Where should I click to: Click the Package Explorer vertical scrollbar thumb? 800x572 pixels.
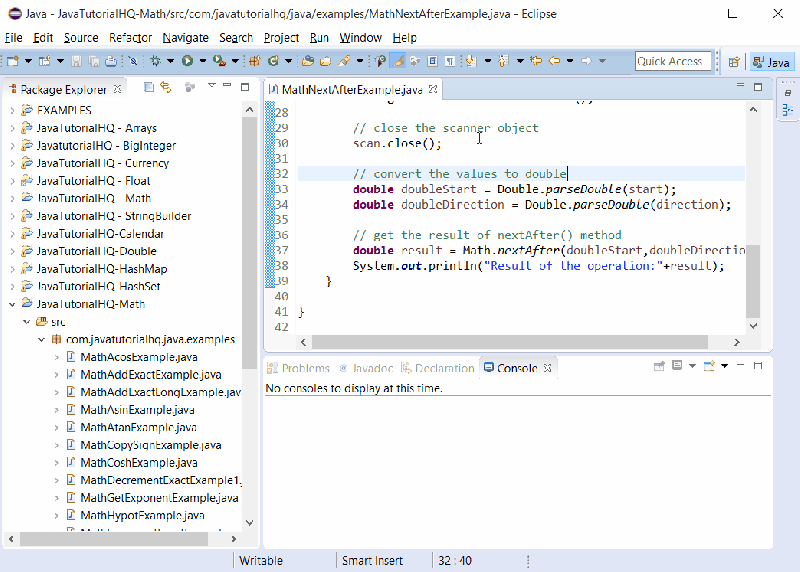[249, 243]
